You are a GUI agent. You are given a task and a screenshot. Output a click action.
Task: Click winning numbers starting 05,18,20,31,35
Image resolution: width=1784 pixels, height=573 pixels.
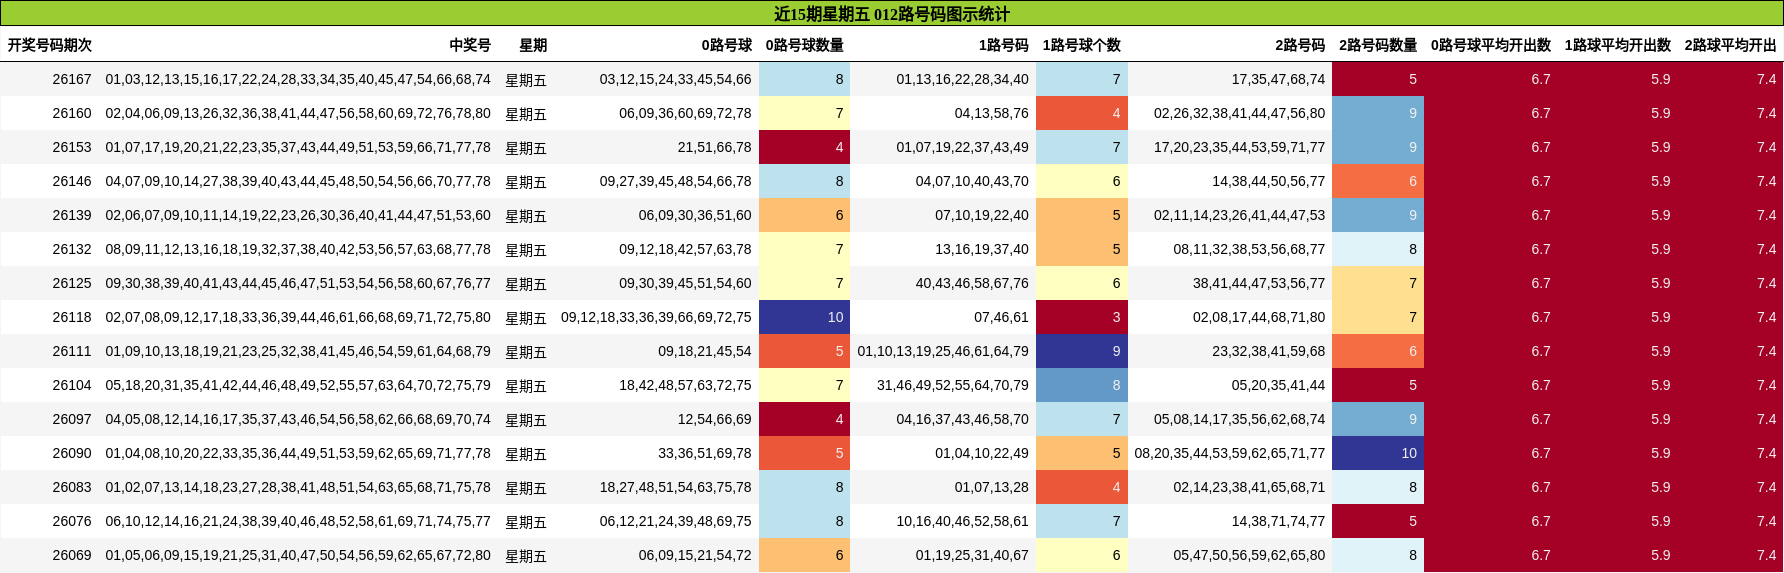[298, 385]
